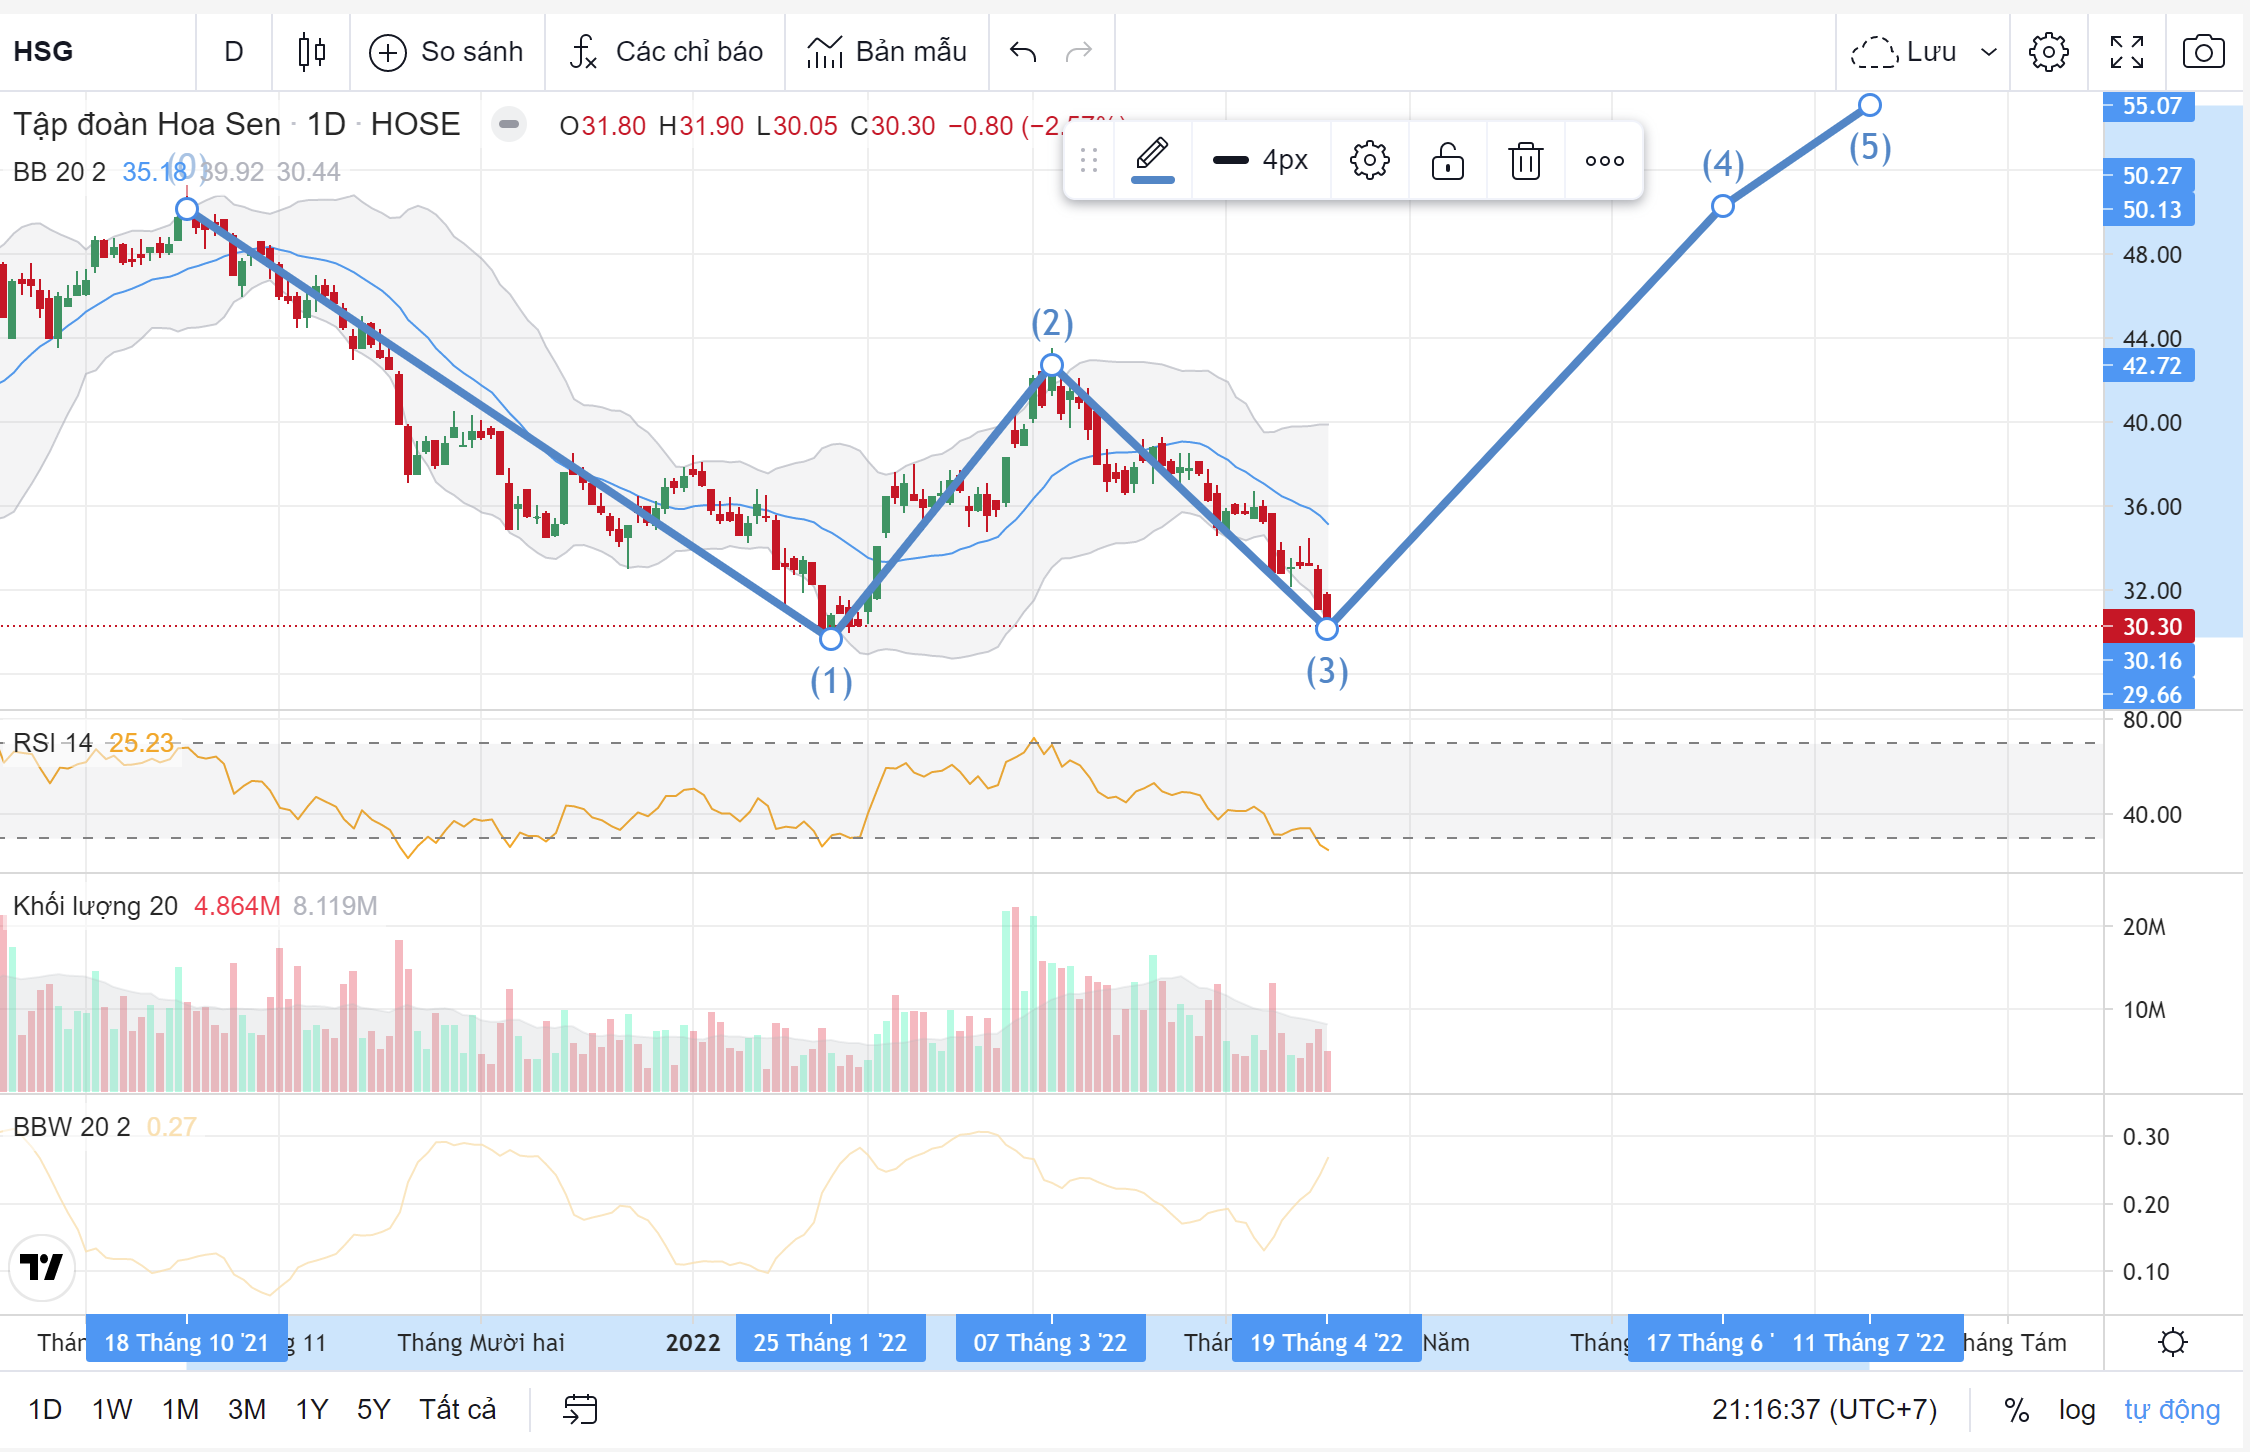Redo the last chart action
The width and height of the screenshot is (2250, 1452).
1079,51
